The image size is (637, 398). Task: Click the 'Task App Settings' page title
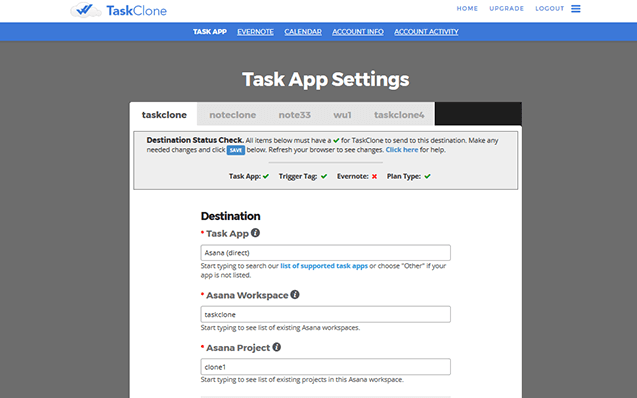pos(325,79)
